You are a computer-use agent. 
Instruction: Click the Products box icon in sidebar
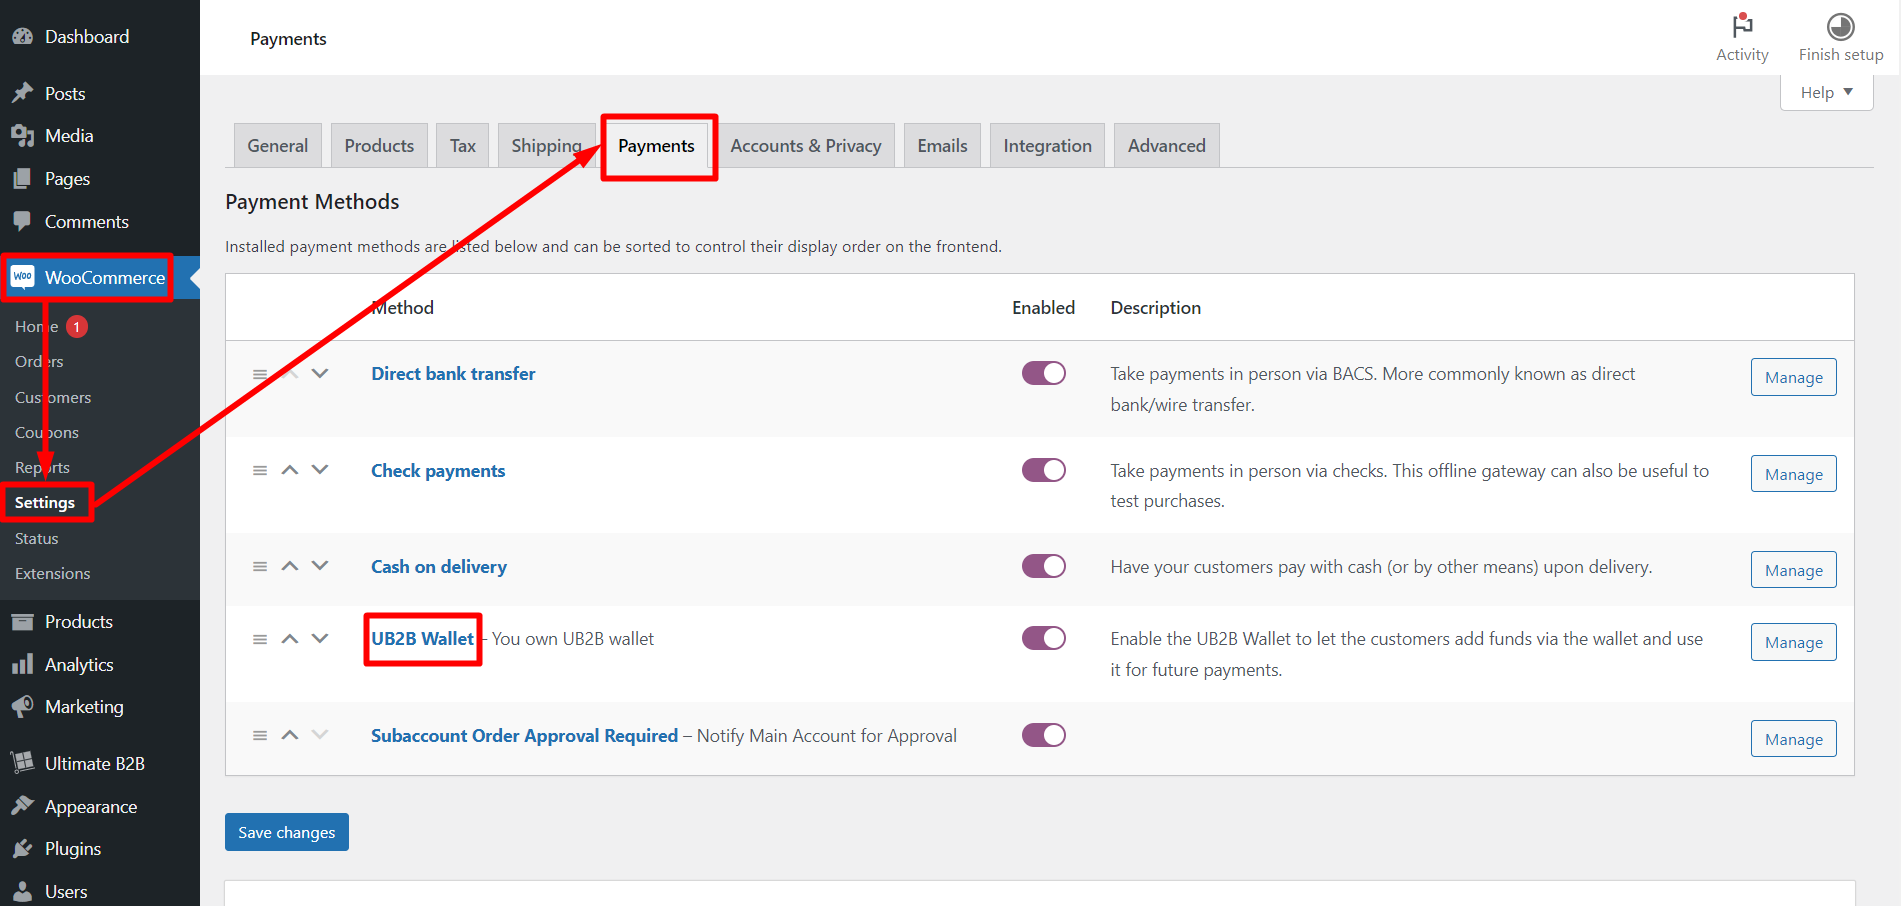22,622
